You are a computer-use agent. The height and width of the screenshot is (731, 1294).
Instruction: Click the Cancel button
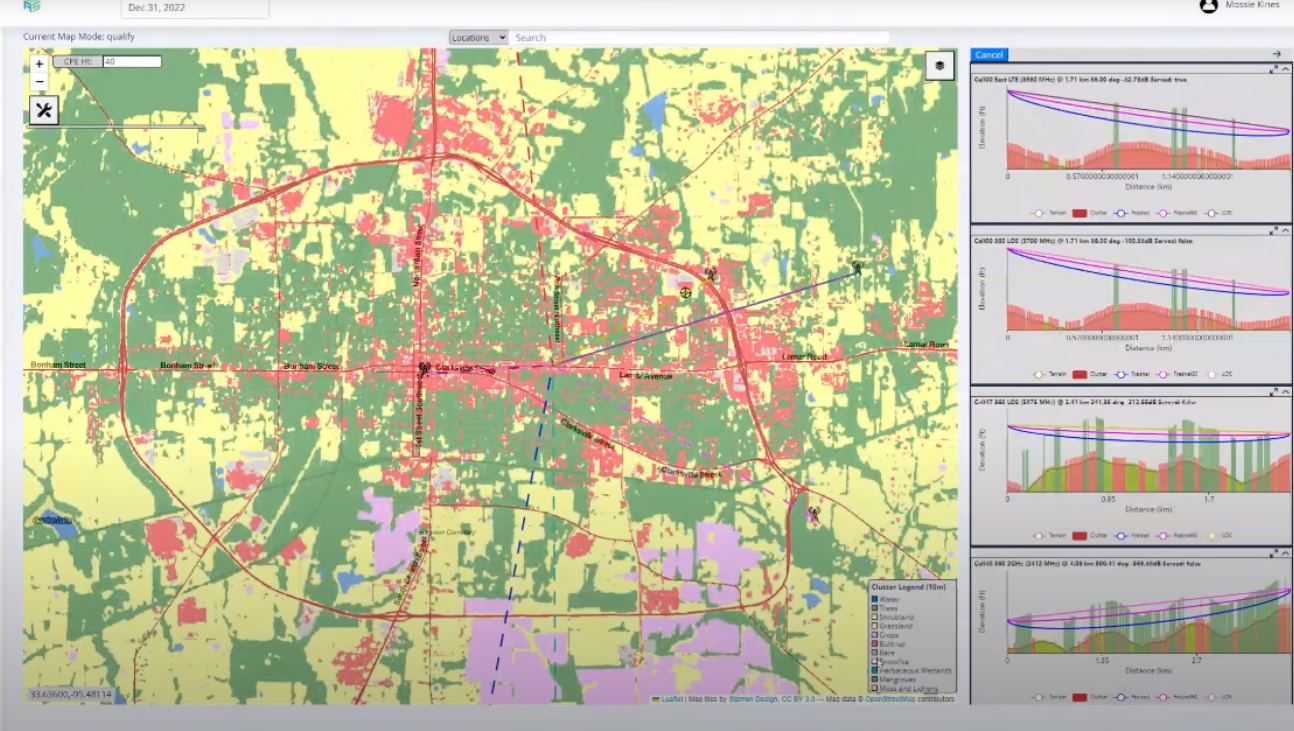(989, 55)
